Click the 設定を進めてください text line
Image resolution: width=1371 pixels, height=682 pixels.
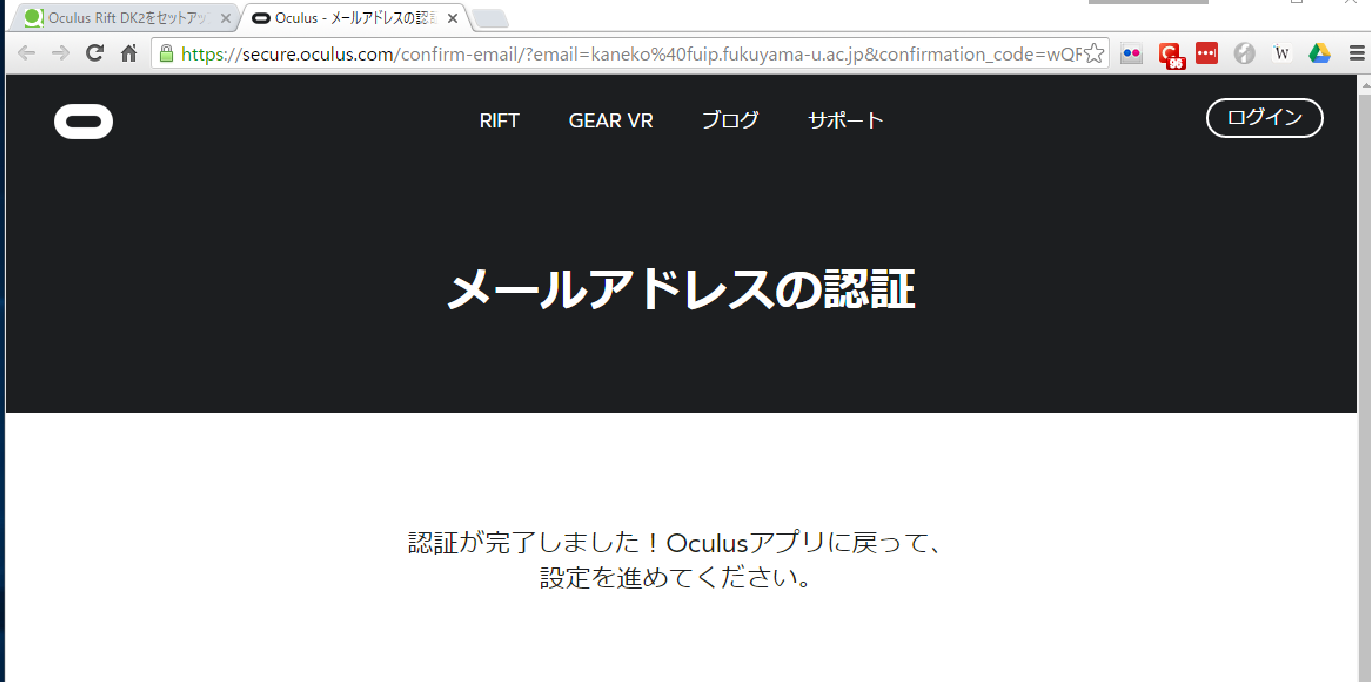[677, 578]
